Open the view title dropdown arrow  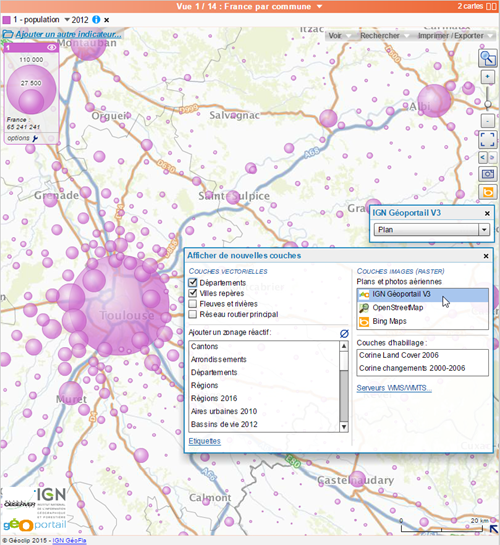point(319,6)
